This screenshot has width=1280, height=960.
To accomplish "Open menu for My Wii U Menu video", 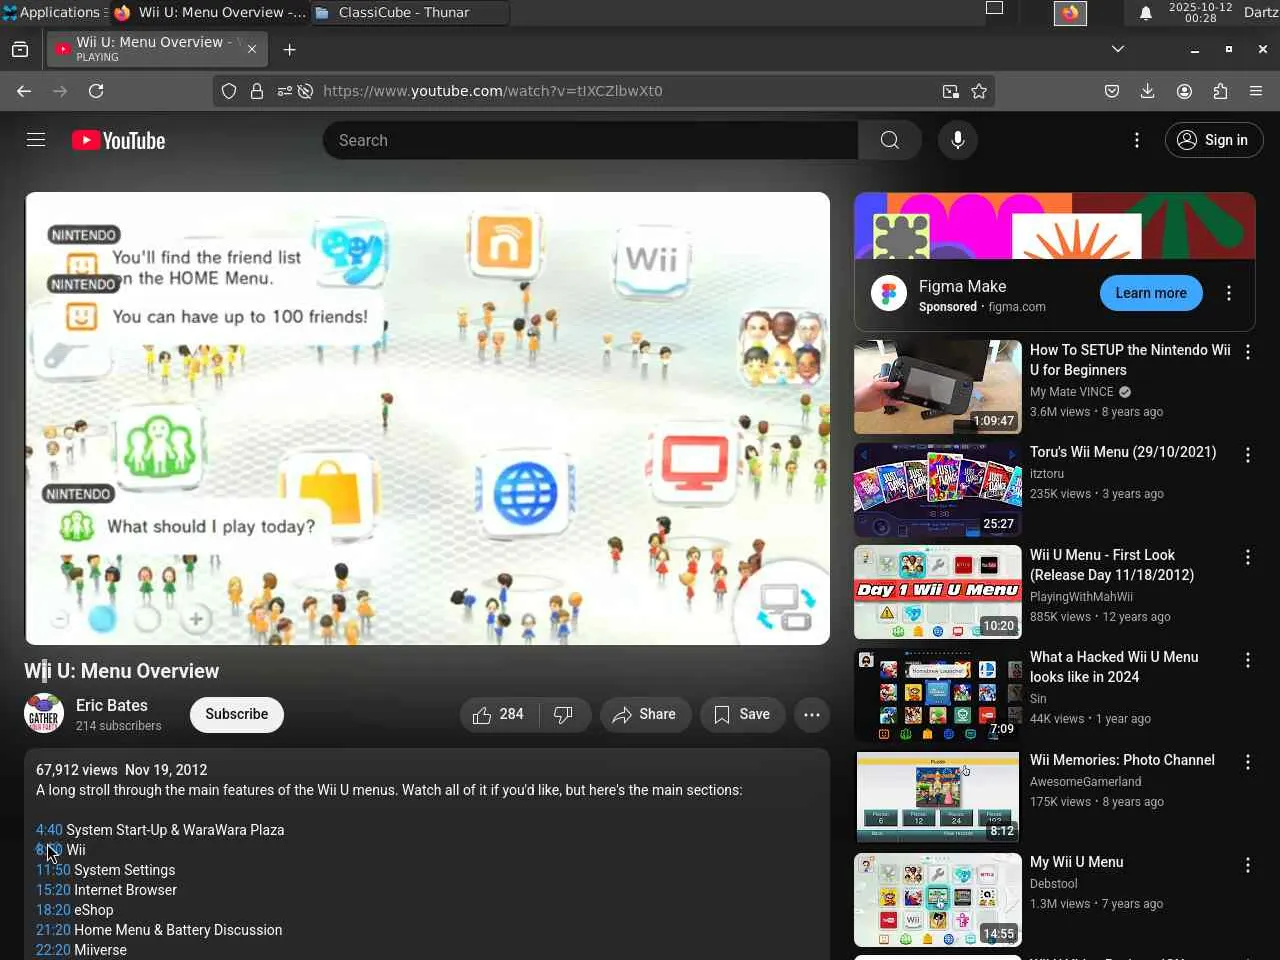I will pyautogui.click(x=1248, y=865).
